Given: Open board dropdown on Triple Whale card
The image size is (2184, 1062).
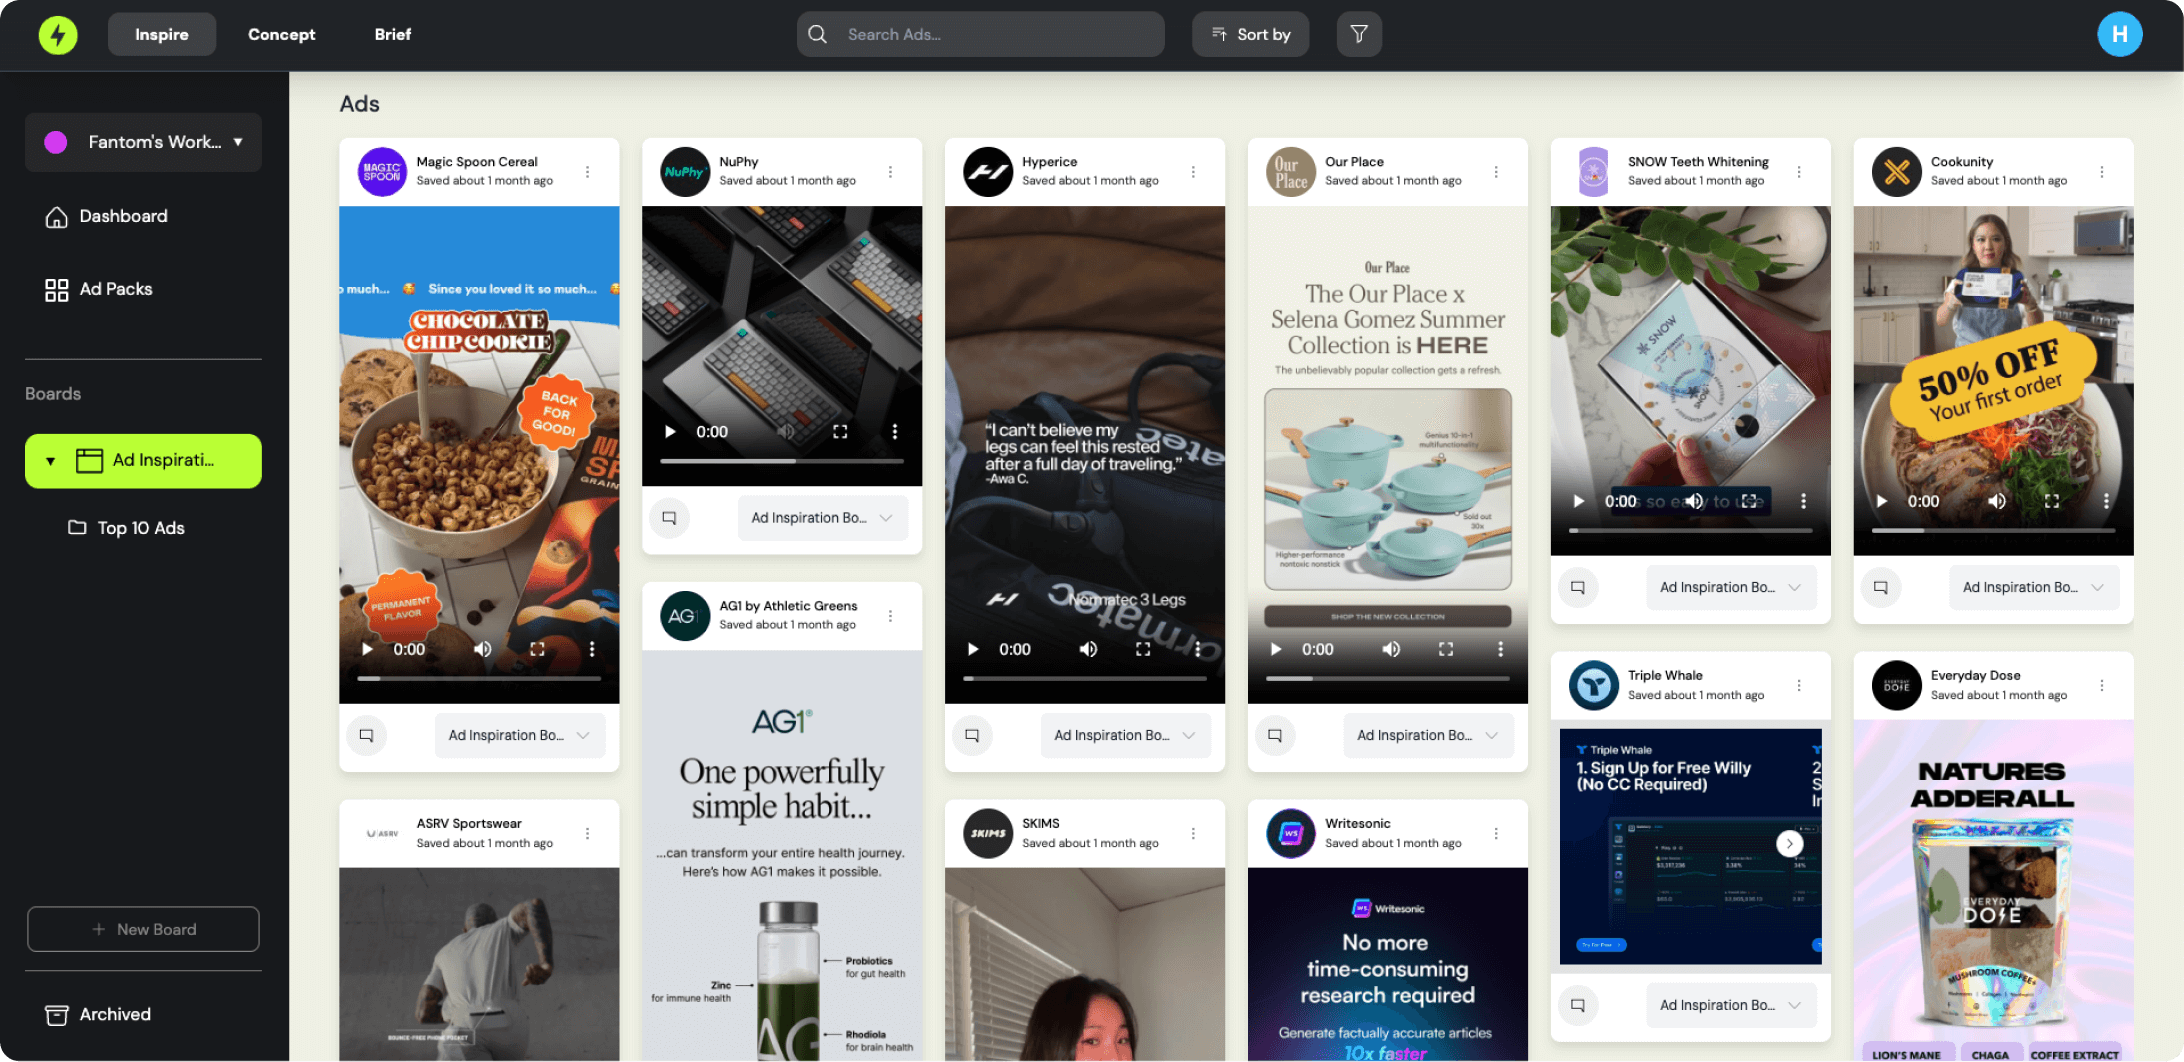Looking at the screenshot, I should (x=1731, y=1006).
